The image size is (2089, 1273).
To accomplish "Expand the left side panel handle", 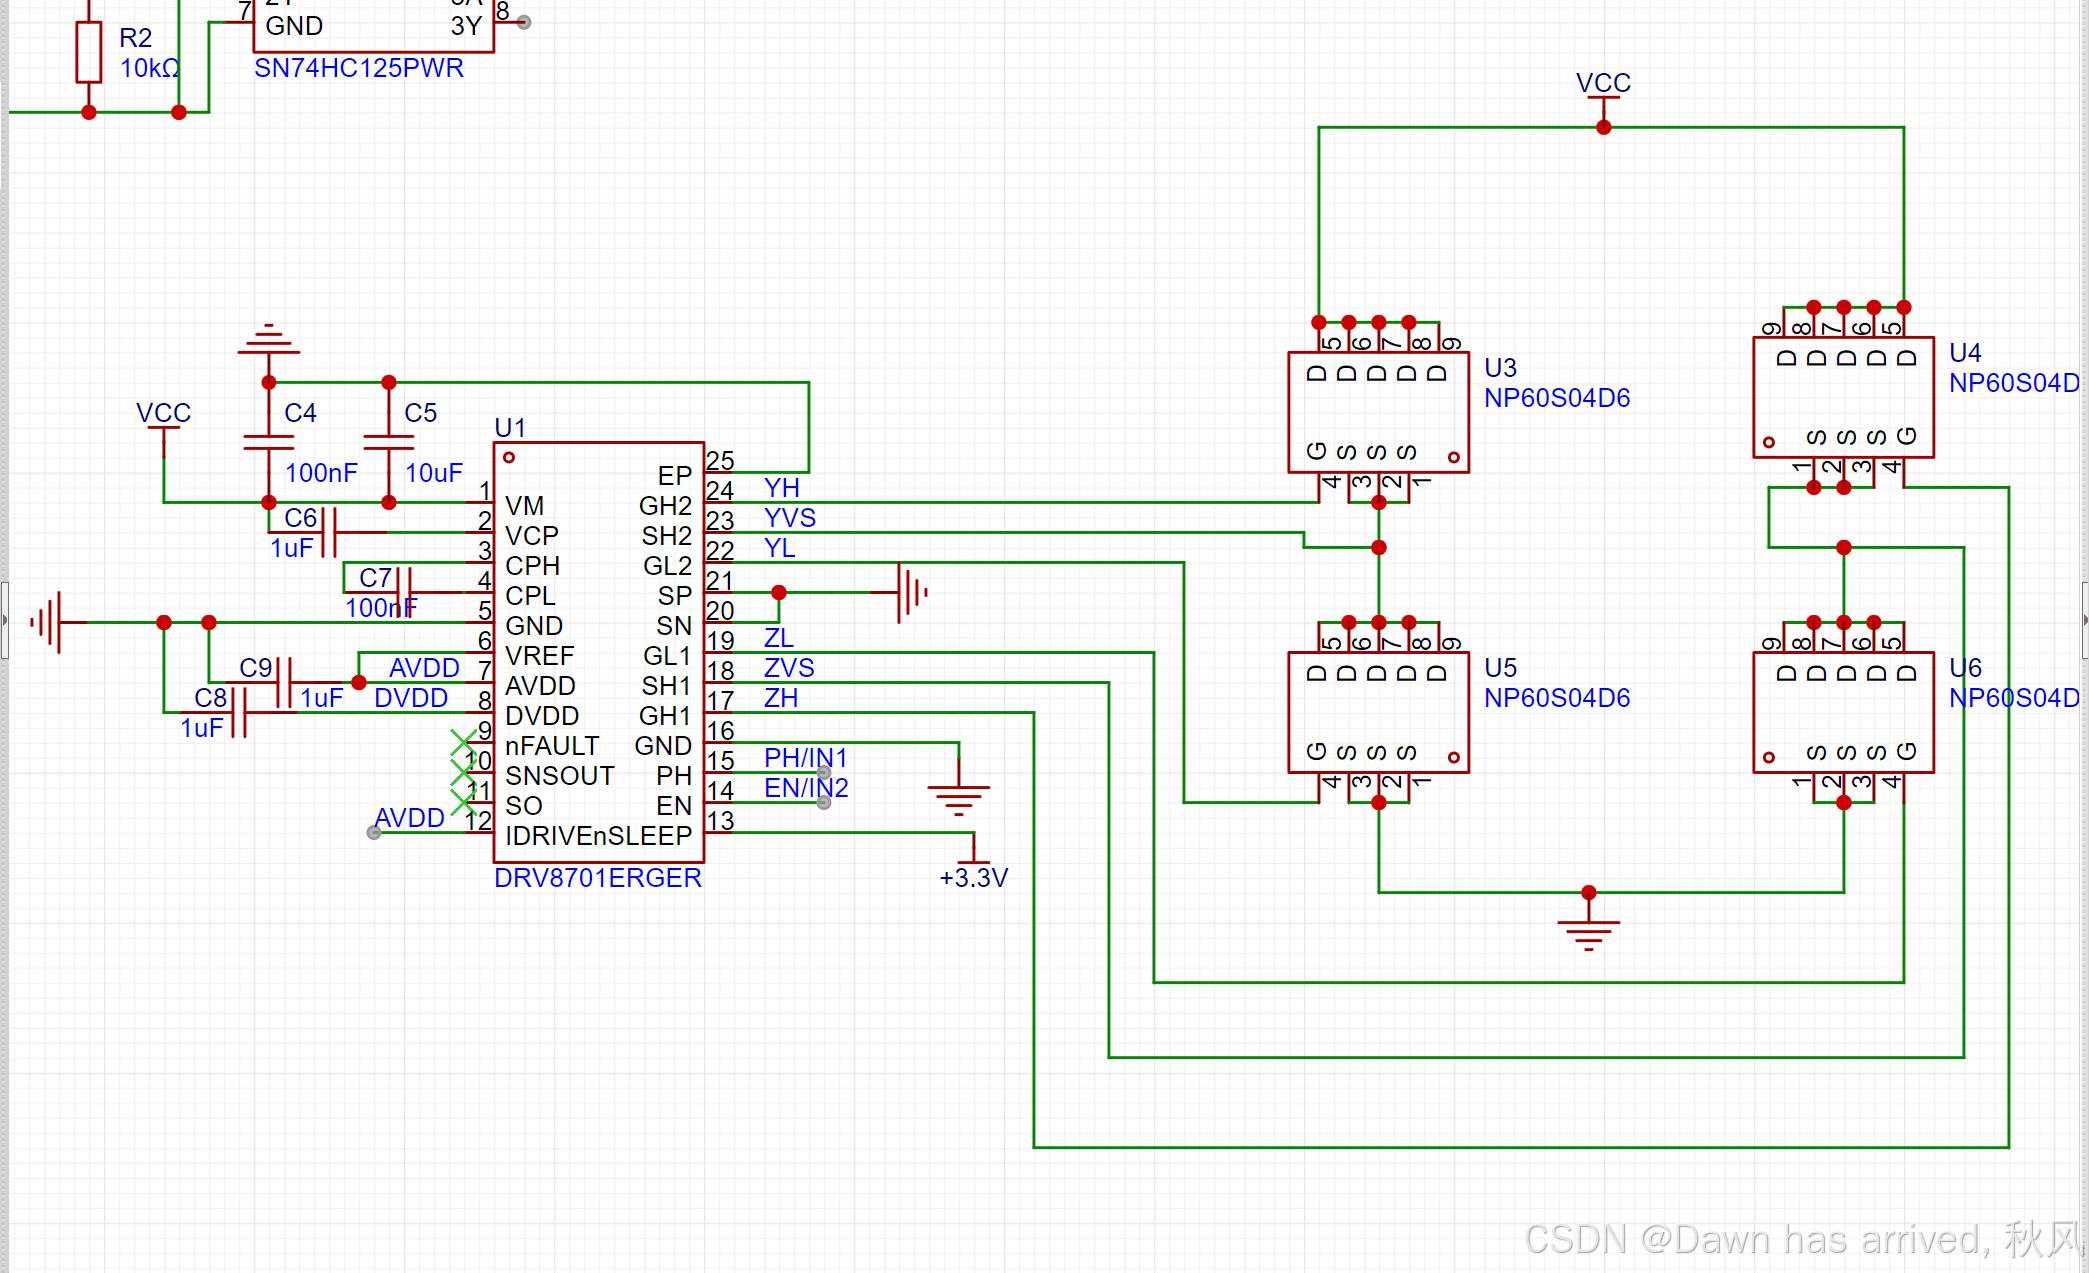I will click(4, 620).
